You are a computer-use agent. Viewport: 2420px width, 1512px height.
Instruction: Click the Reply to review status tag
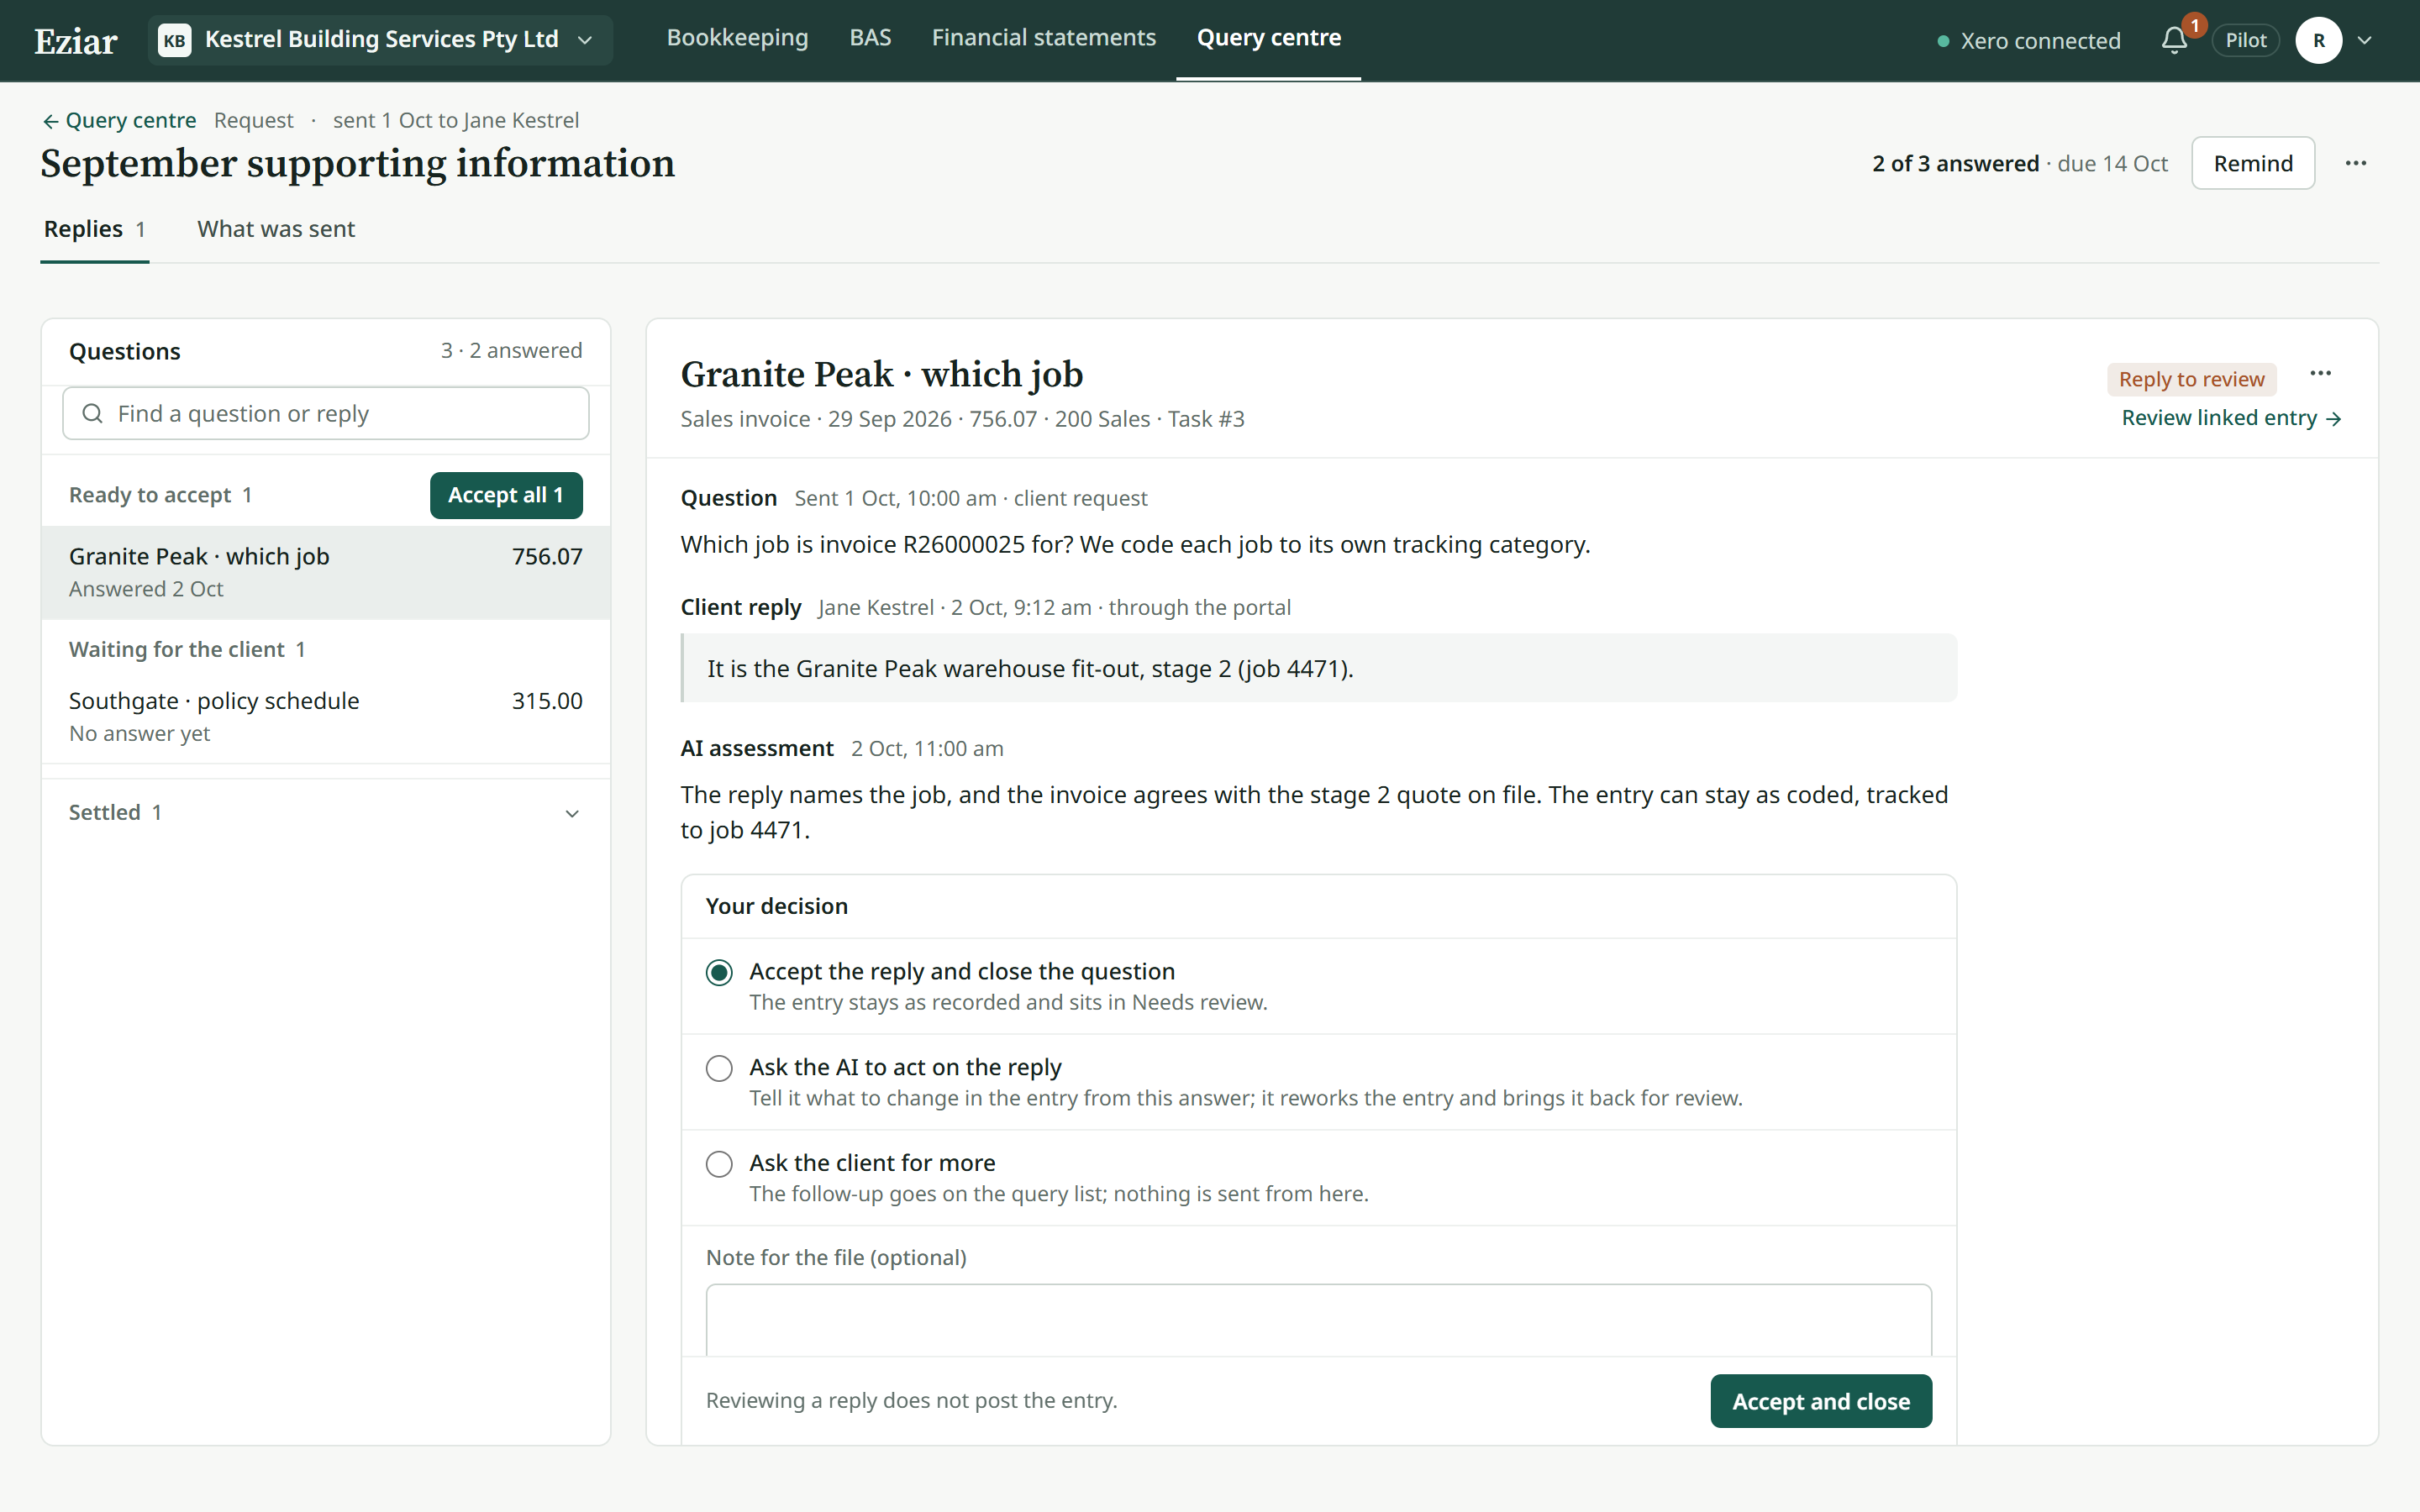click(x=2192, y=379)
